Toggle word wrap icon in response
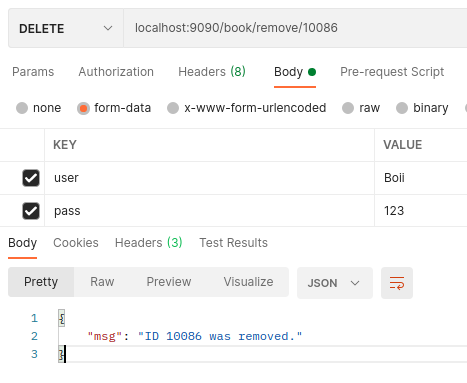The height and width of the screenshot is (383, 467). pyautogui.click(x=397, y=283)
